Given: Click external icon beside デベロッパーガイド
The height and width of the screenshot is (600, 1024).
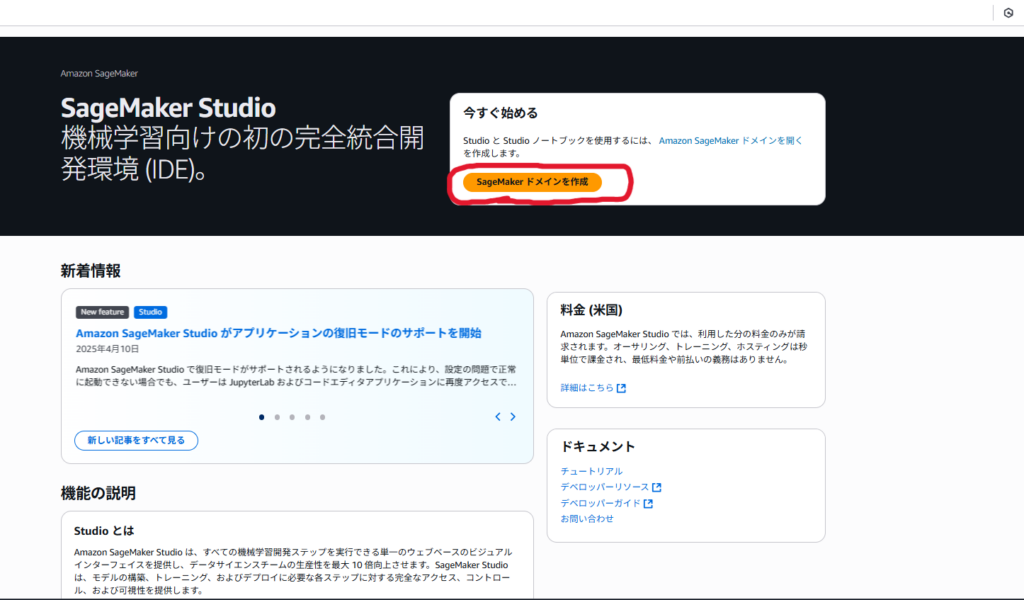Looking at the screenshot, I should 648,503.
